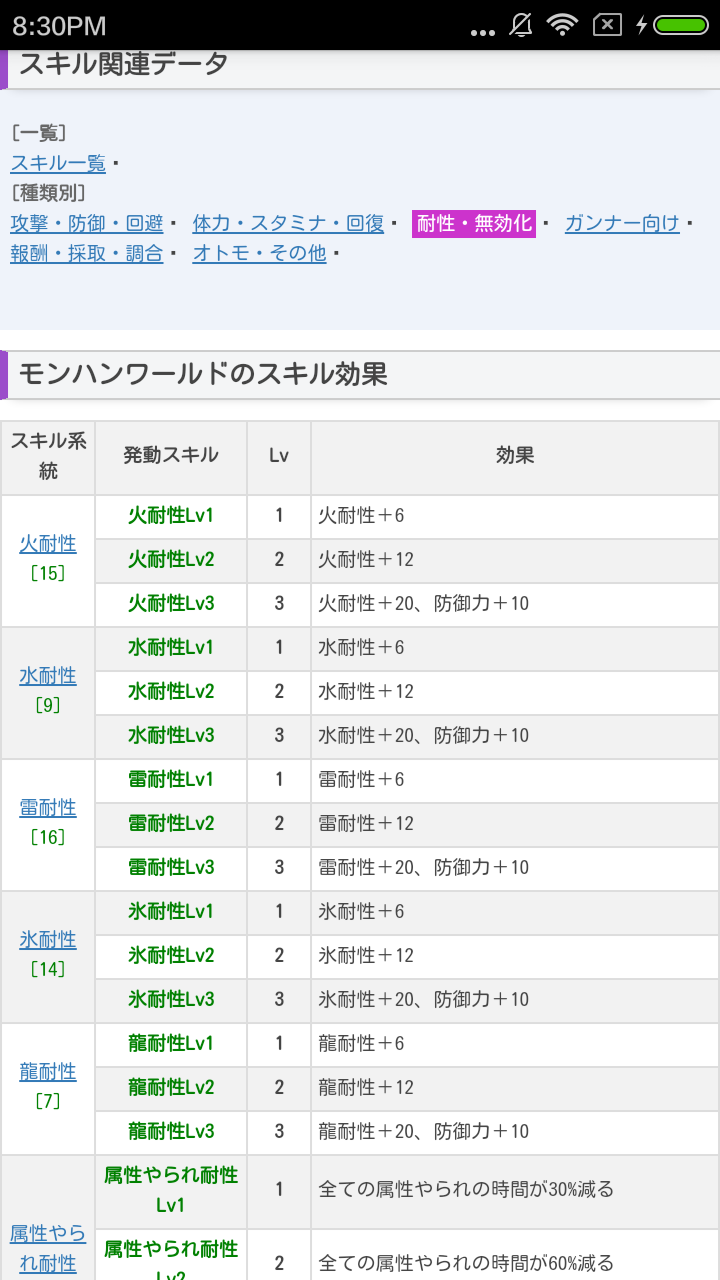
Task: Click the 雷耐性＋12 effect text
Action: pyautogui.click(x=366, y=824)
